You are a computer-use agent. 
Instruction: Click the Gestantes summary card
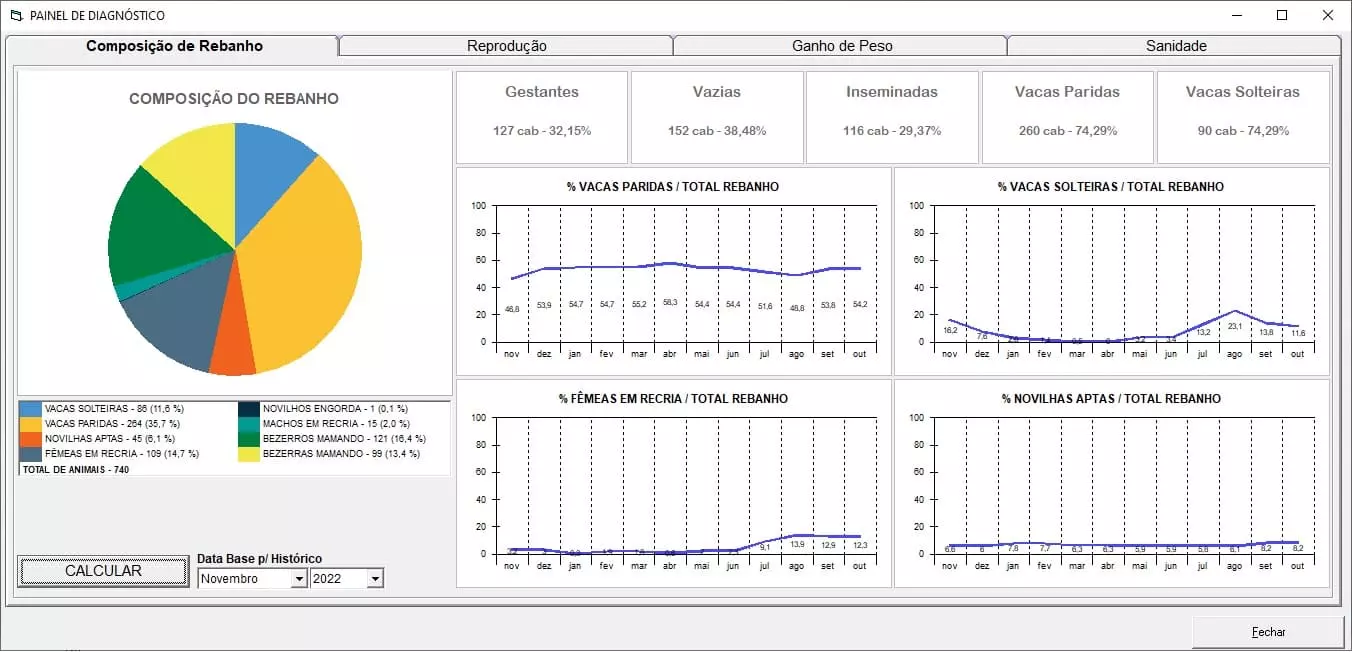pyautogui.click(x=542, y=116)
